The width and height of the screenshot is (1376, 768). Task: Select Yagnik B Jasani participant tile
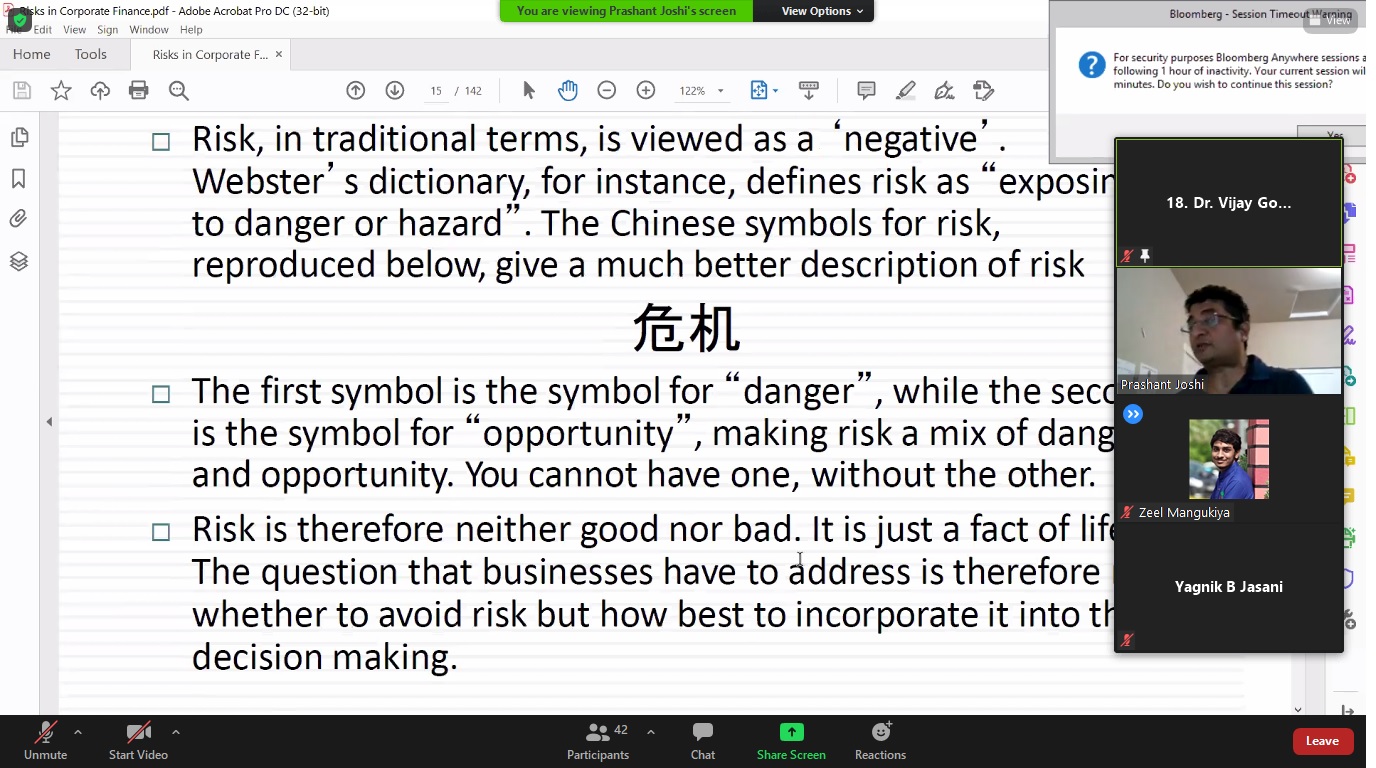coord(1229,587)
